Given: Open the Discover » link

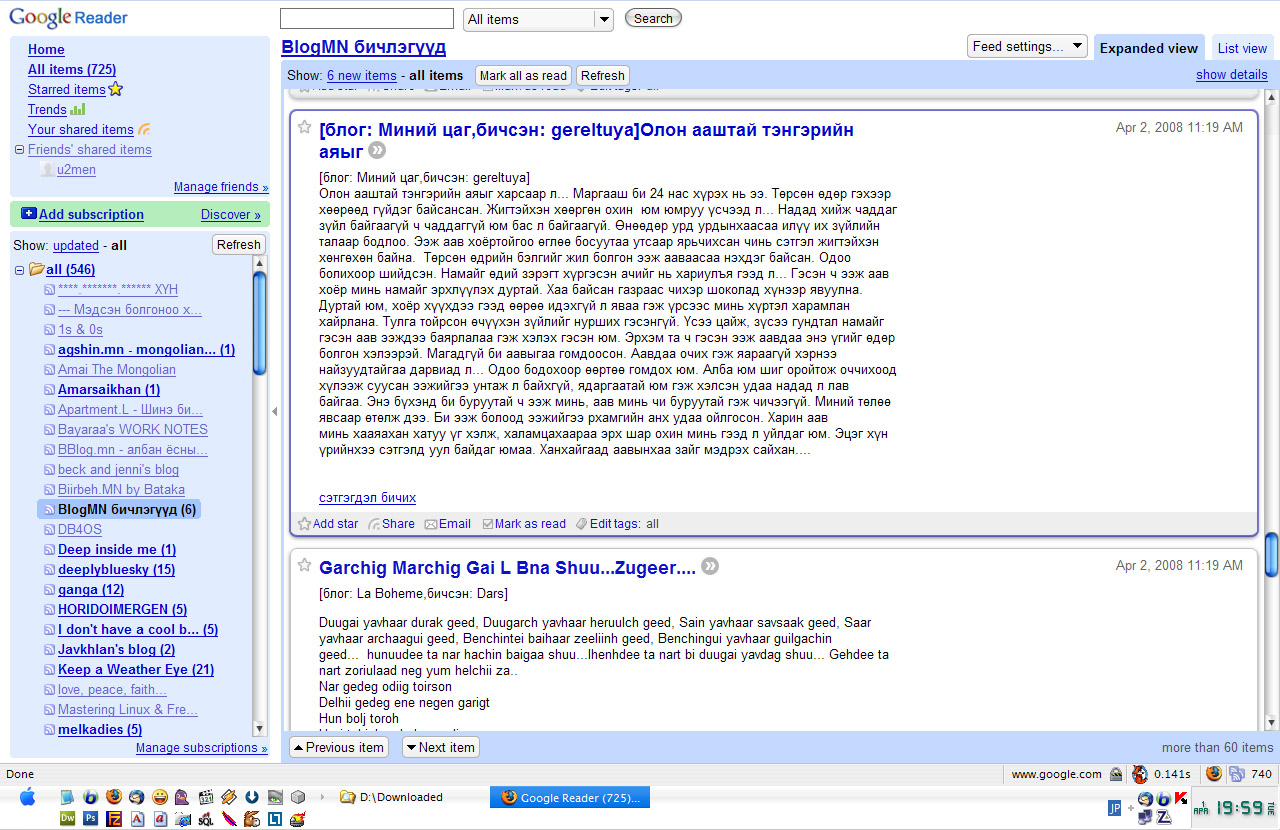Looking at the screenshot, I should (230, 214).
